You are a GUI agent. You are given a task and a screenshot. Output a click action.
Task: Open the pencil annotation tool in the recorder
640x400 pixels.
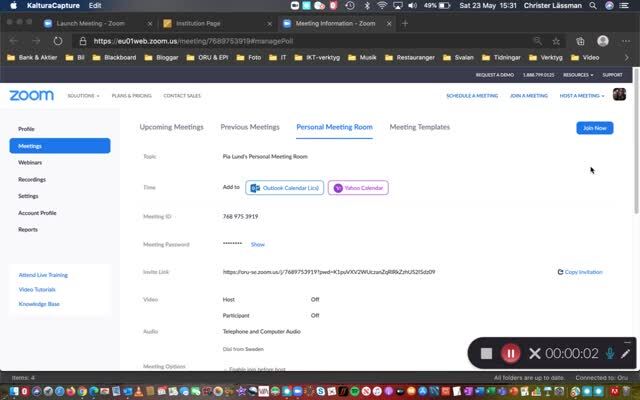(x=625, y=353)
